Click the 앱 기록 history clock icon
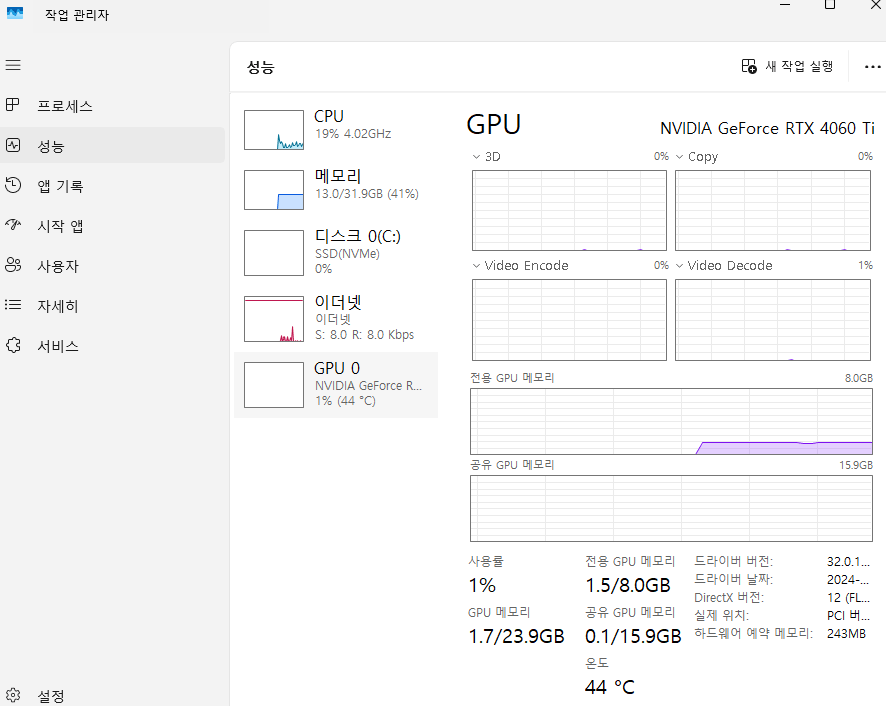The width and height of the screenshot is (886, 706). [13, 185]
